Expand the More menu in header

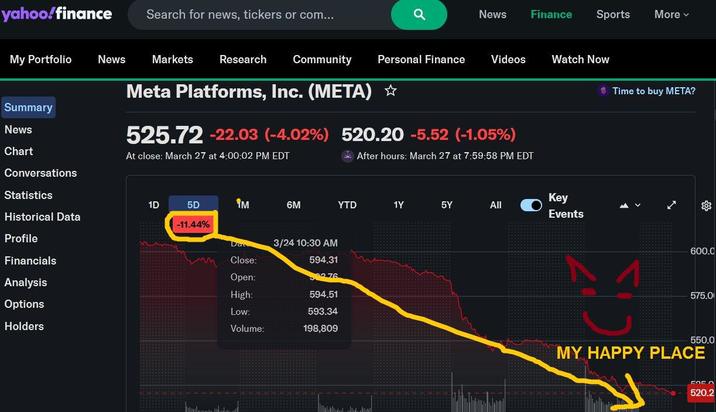671,15
